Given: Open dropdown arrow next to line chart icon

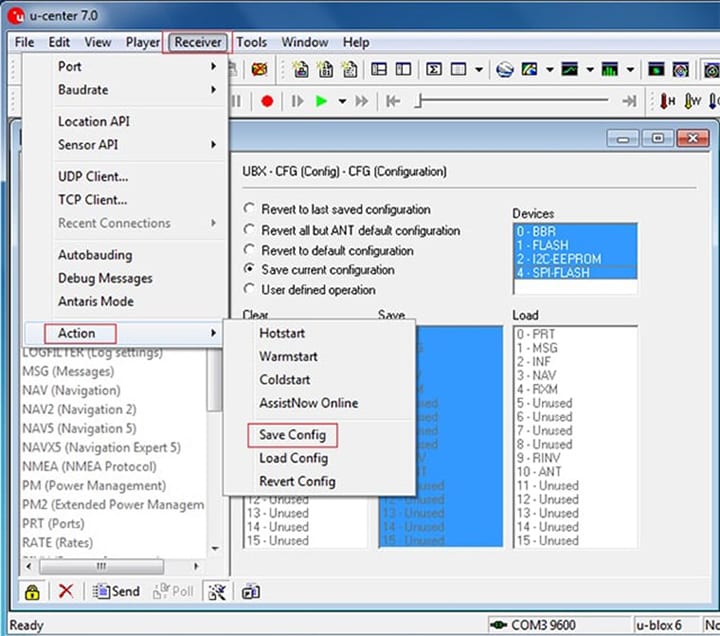Looking at the screenshot, I should click(590, 70).
